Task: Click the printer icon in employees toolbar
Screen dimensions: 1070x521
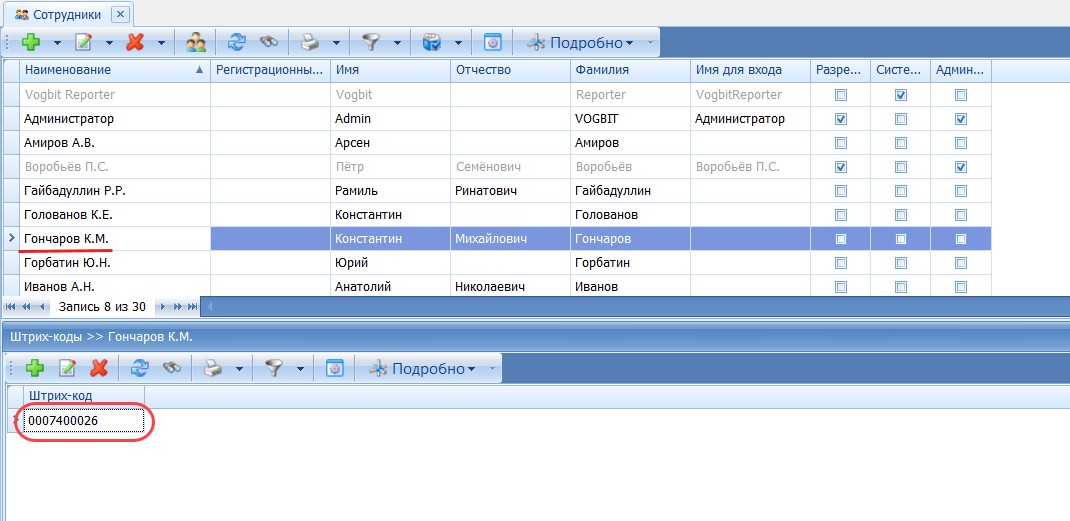Action: coord(310,42)
